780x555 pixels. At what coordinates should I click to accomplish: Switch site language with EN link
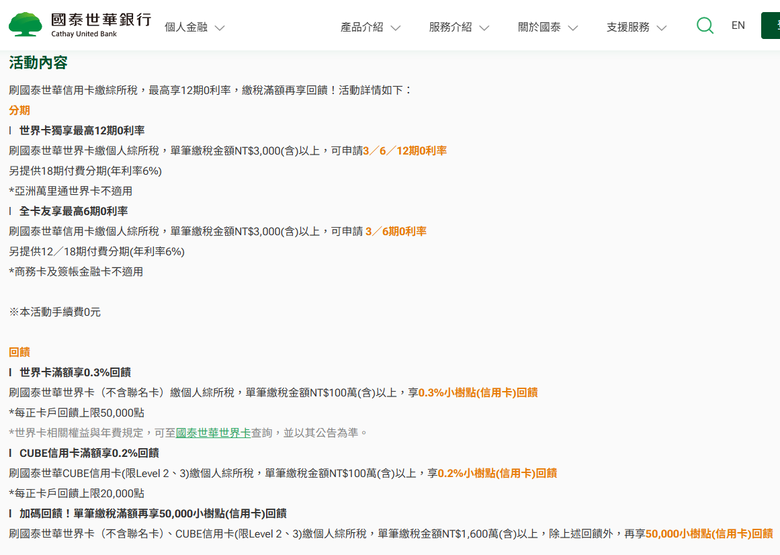[738, 25]
